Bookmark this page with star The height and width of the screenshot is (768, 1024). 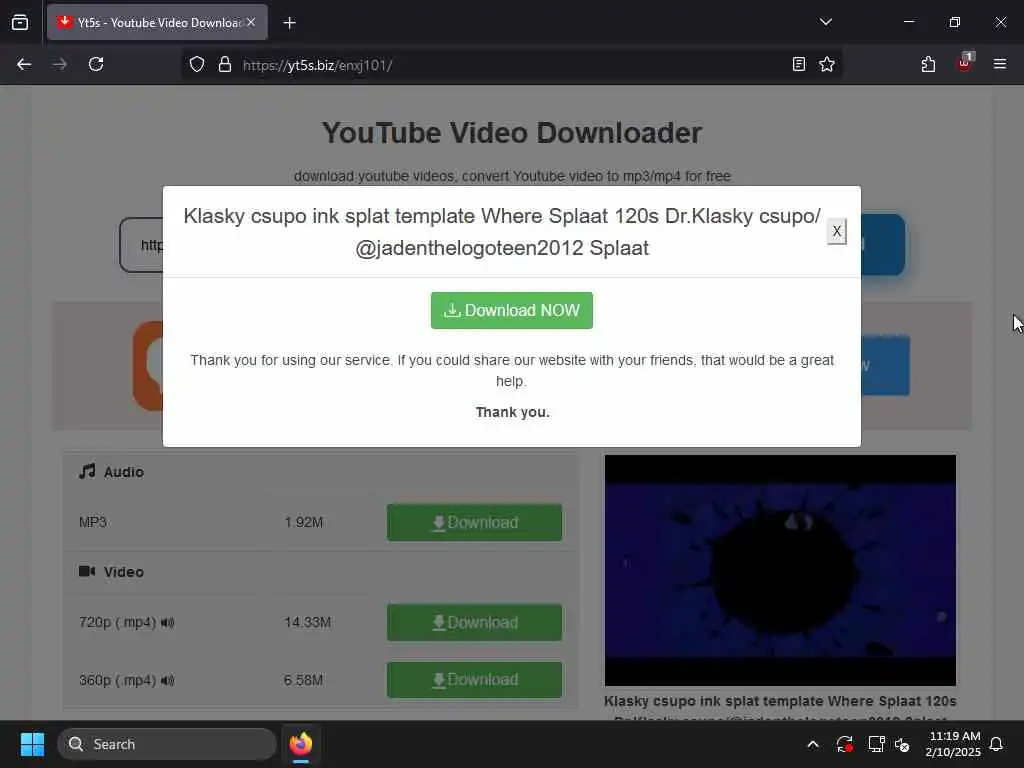click(827, 64)
